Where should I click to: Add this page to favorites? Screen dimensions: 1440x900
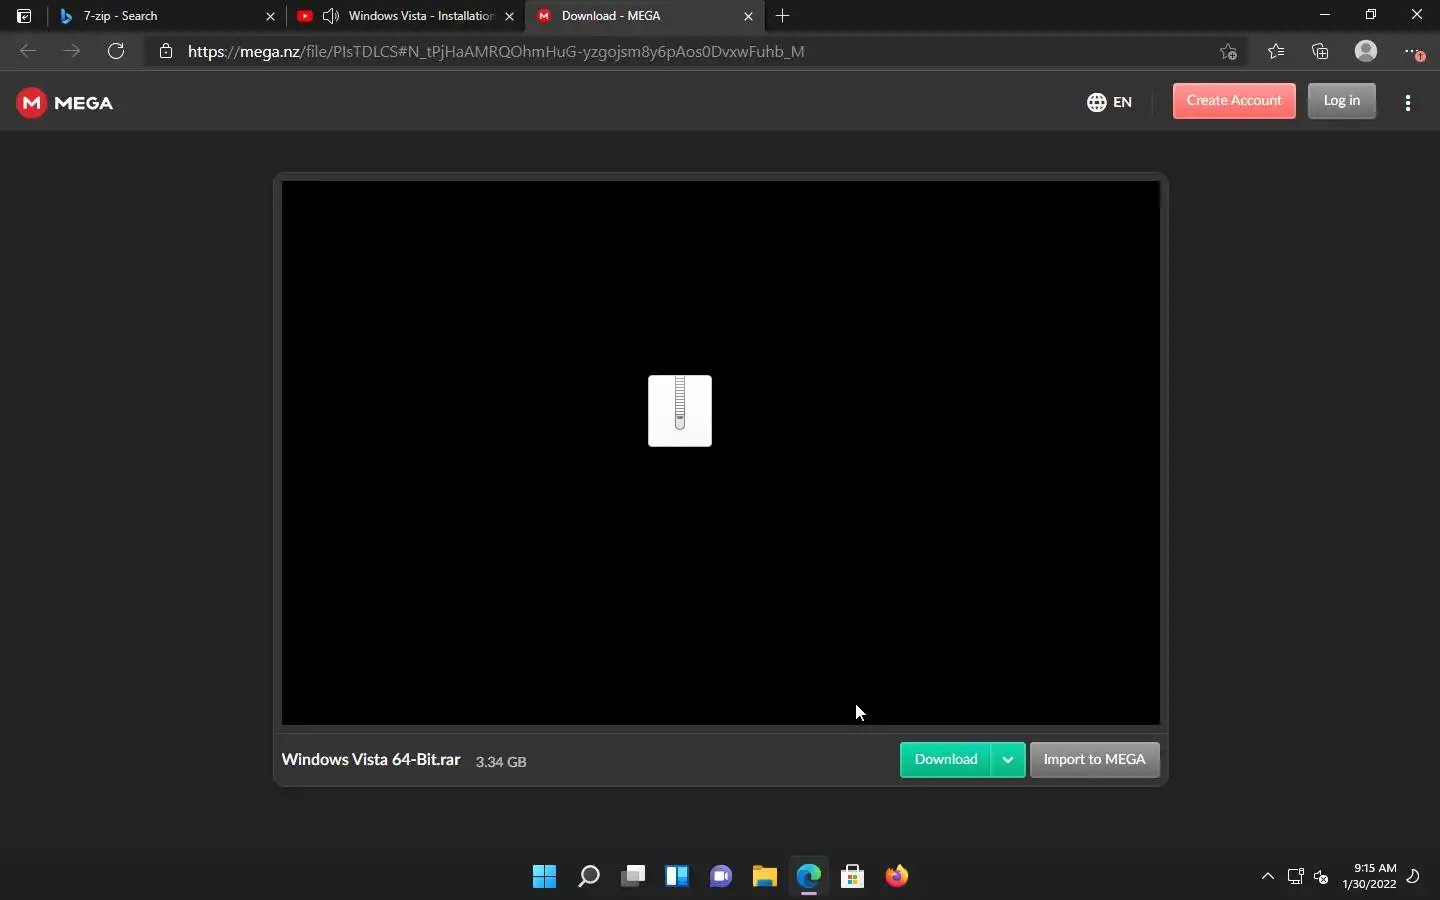pos(1229,51)
